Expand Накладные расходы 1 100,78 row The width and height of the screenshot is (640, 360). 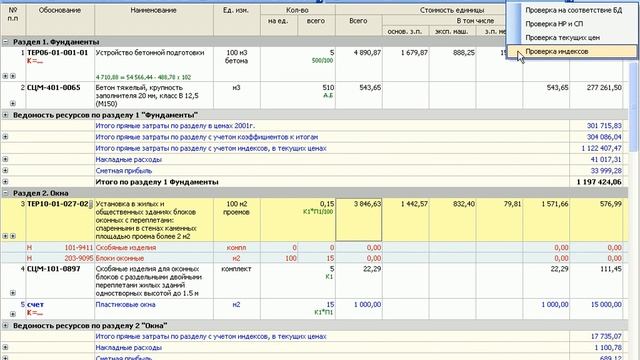5,348
